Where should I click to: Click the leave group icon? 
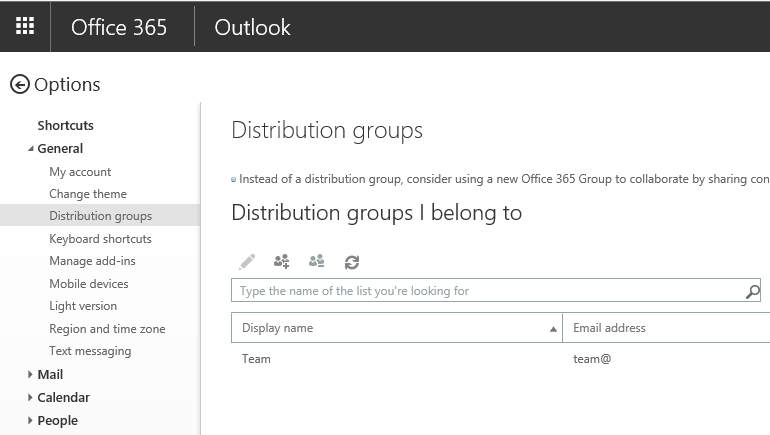coord(317,262)
